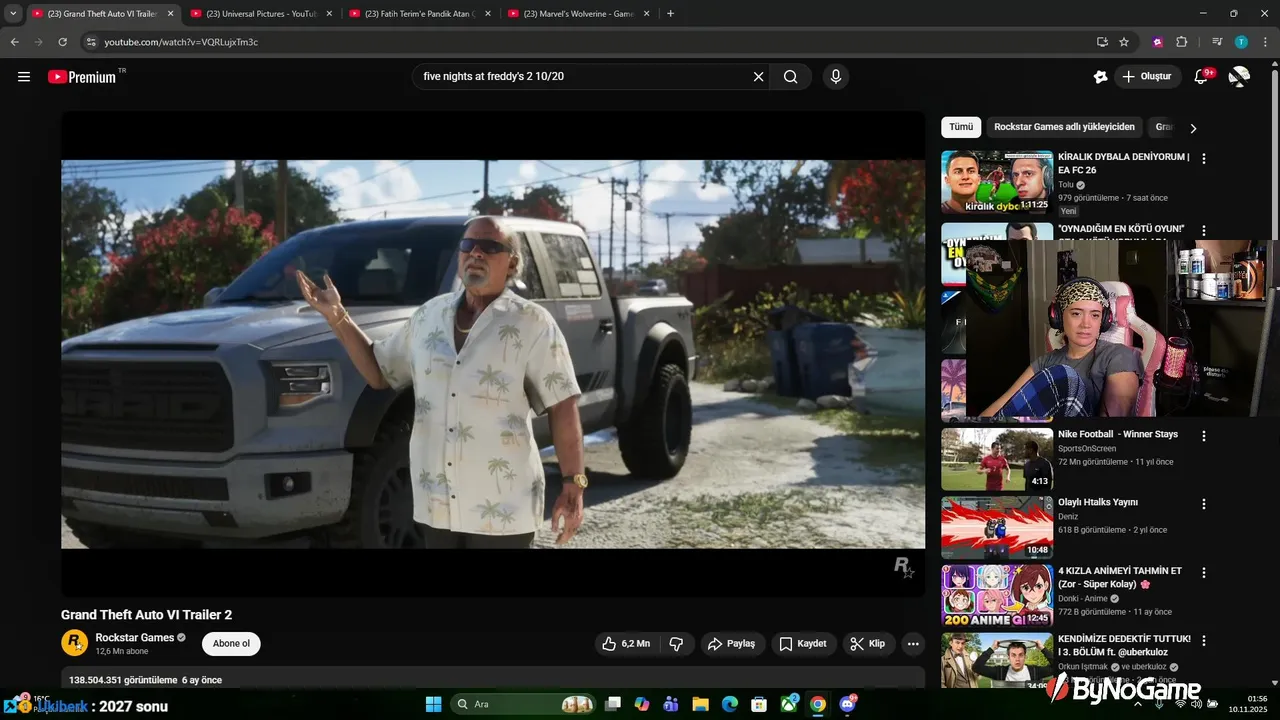The width and height of the screenshot is (1280, 720).
Task: Open options for Nike Football Winner Stays
Action: point(1204,436)
